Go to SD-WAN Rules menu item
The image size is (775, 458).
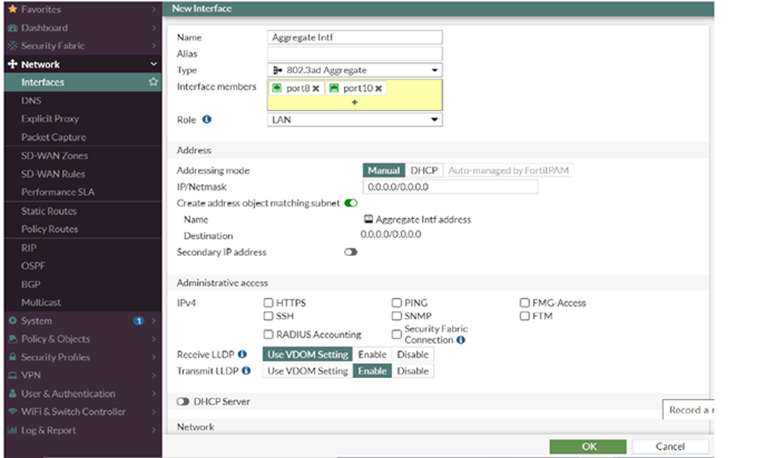[53, 174]
